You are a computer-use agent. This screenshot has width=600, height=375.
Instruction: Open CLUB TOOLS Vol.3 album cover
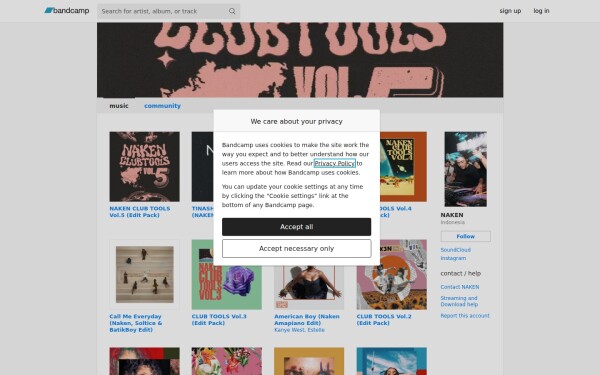tap(227, 274)
